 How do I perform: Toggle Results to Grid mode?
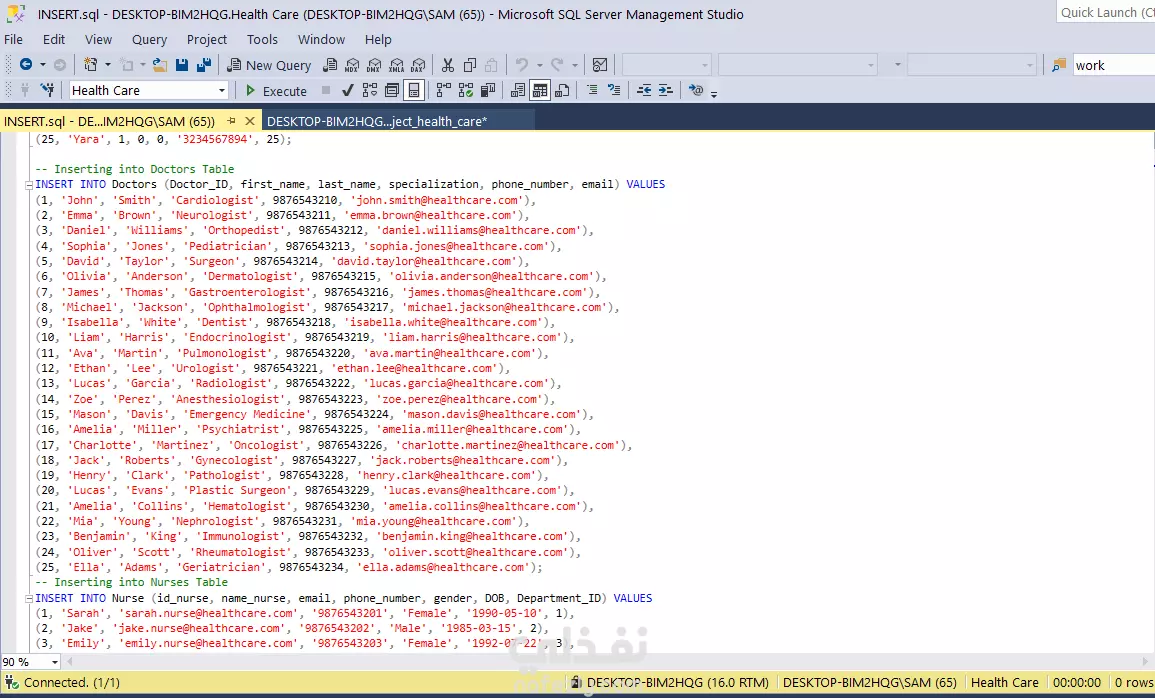[x=540, y=90]
